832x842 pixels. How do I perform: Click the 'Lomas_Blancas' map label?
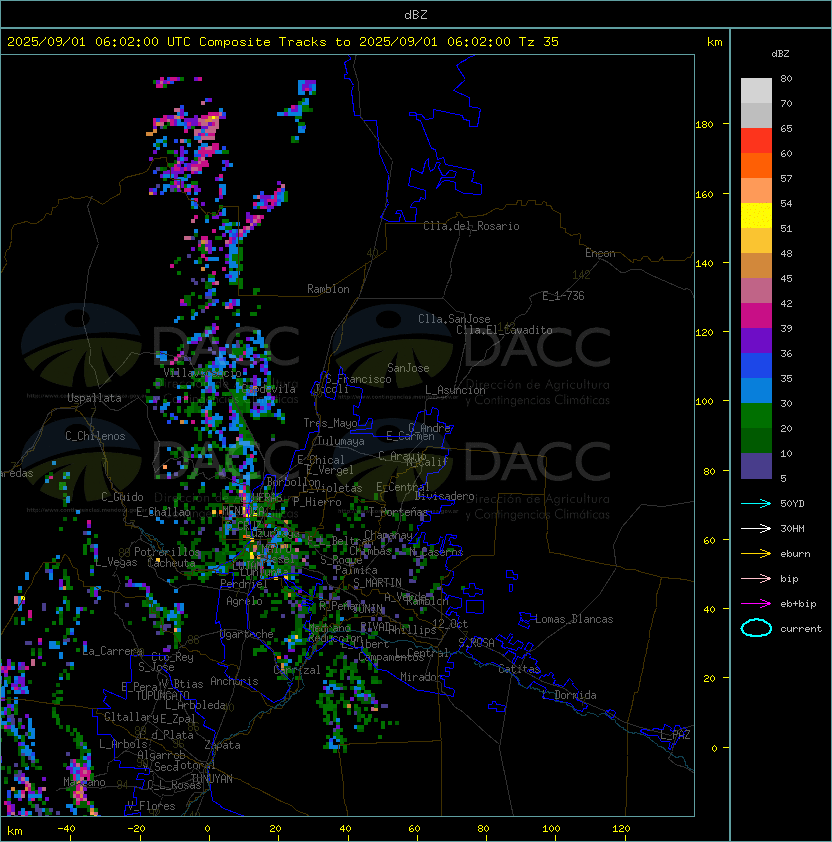point(574,619)
